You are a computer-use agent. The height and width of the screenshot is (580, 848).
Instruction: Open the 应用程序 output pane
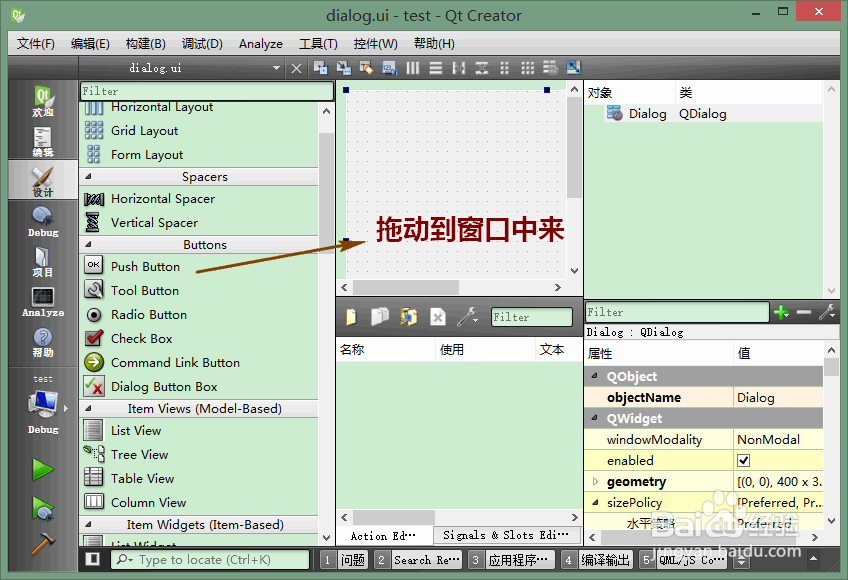tap(512, 560)
